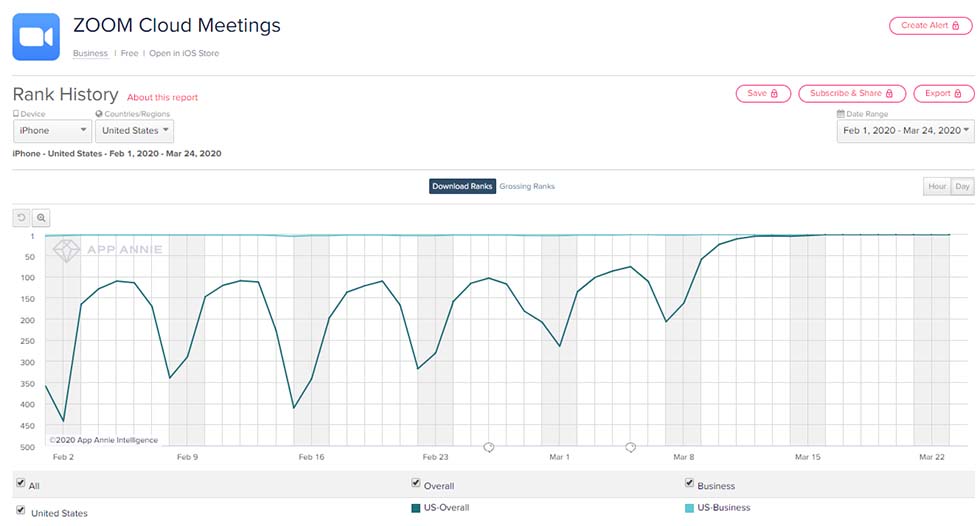Screen dimensions: 980x526
Task: Click the calendar icon beside Date Range
Action: pyautogui.click(x=841, y=114)
